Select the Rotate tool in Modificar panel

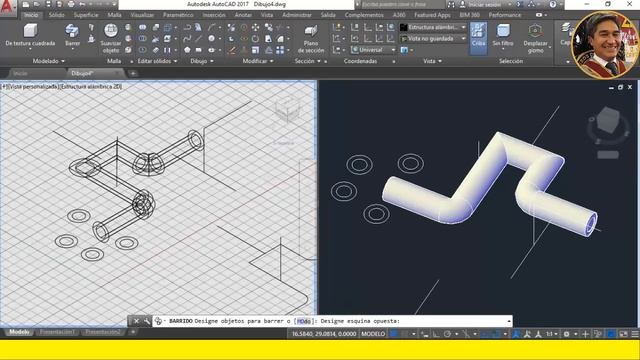[x=255, y=39]
